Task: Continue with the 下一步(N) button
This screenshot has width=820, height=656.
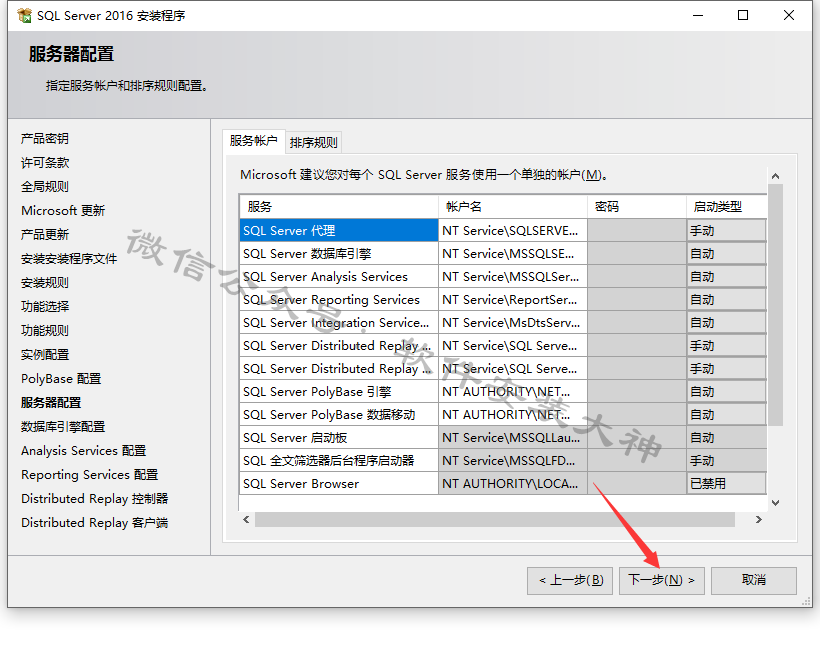Action: tap(662, 580)
